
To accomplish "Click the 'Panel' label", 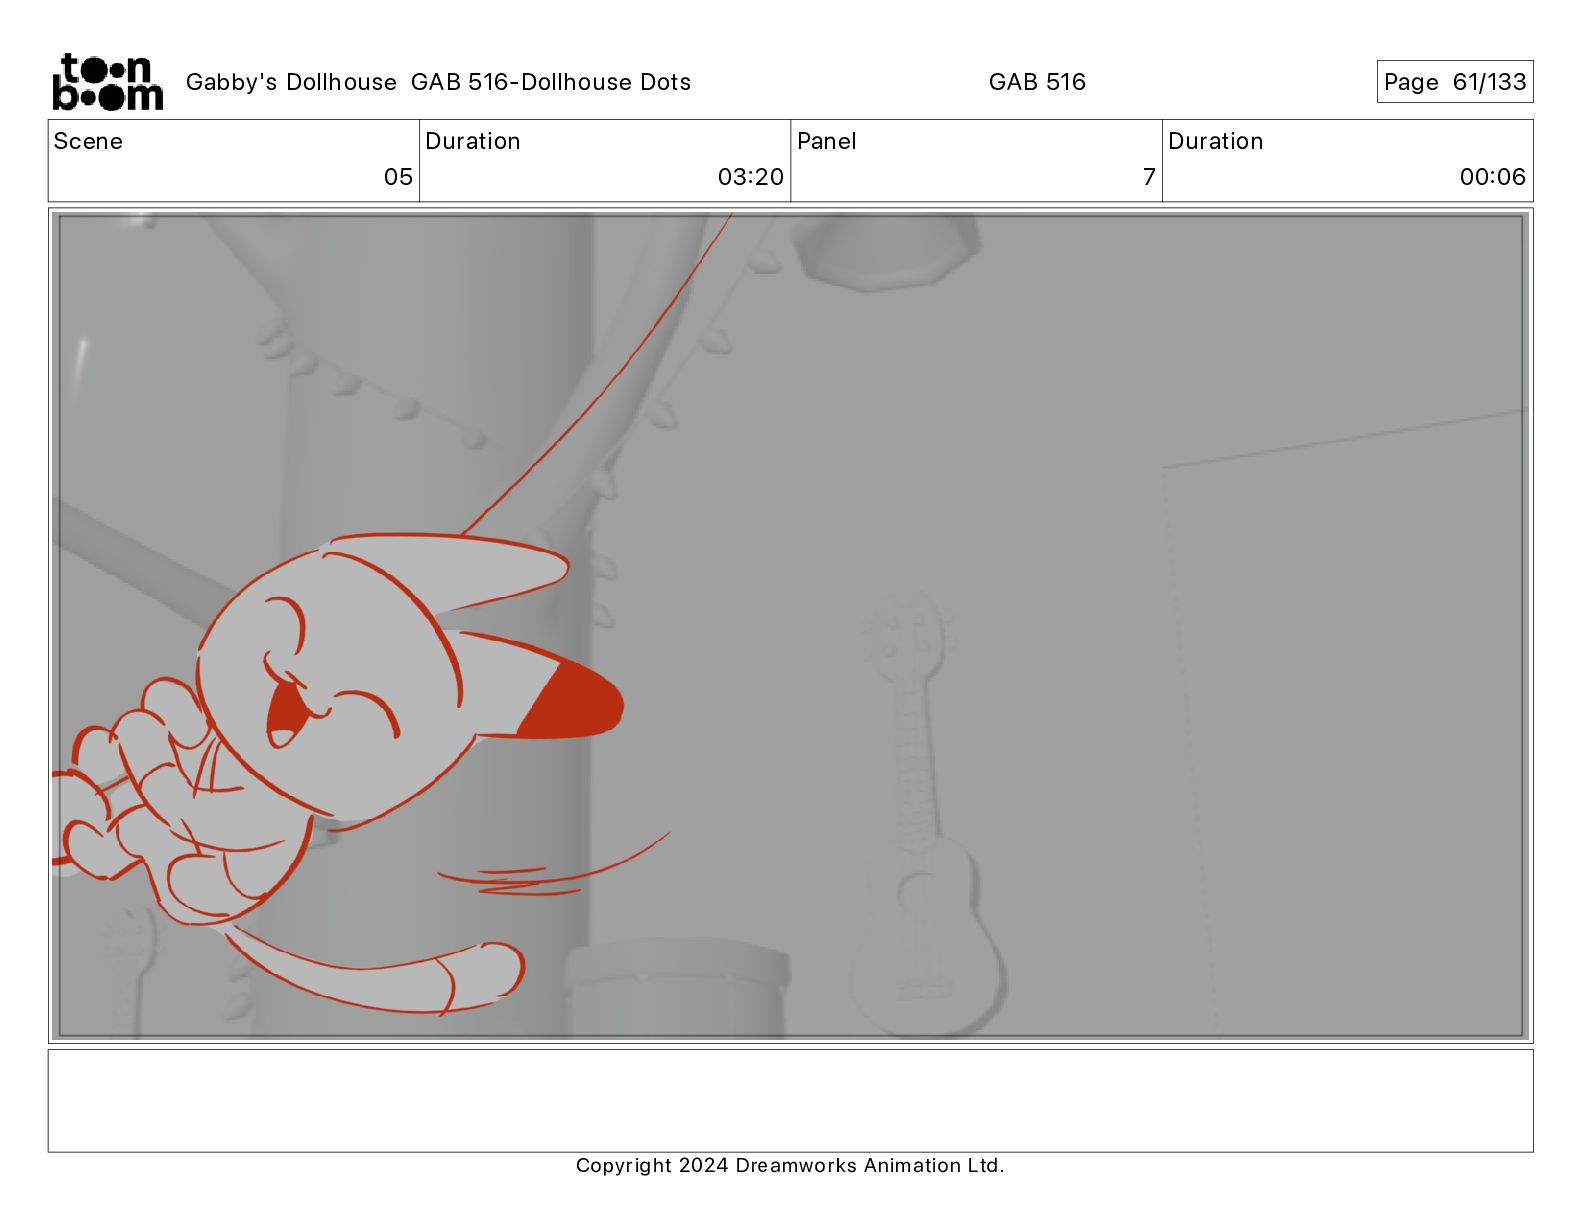I will tap(827, 141).
